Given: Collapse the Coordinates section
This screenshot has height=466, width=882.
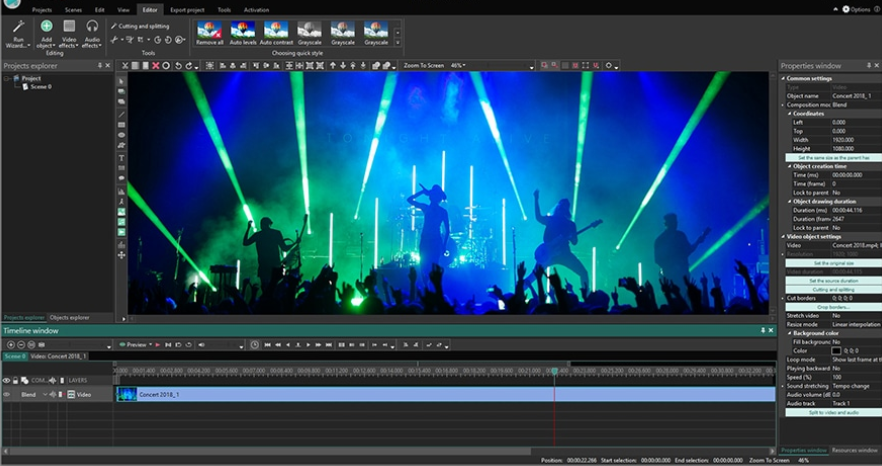Looking at the screenshot, I should 789,114.
